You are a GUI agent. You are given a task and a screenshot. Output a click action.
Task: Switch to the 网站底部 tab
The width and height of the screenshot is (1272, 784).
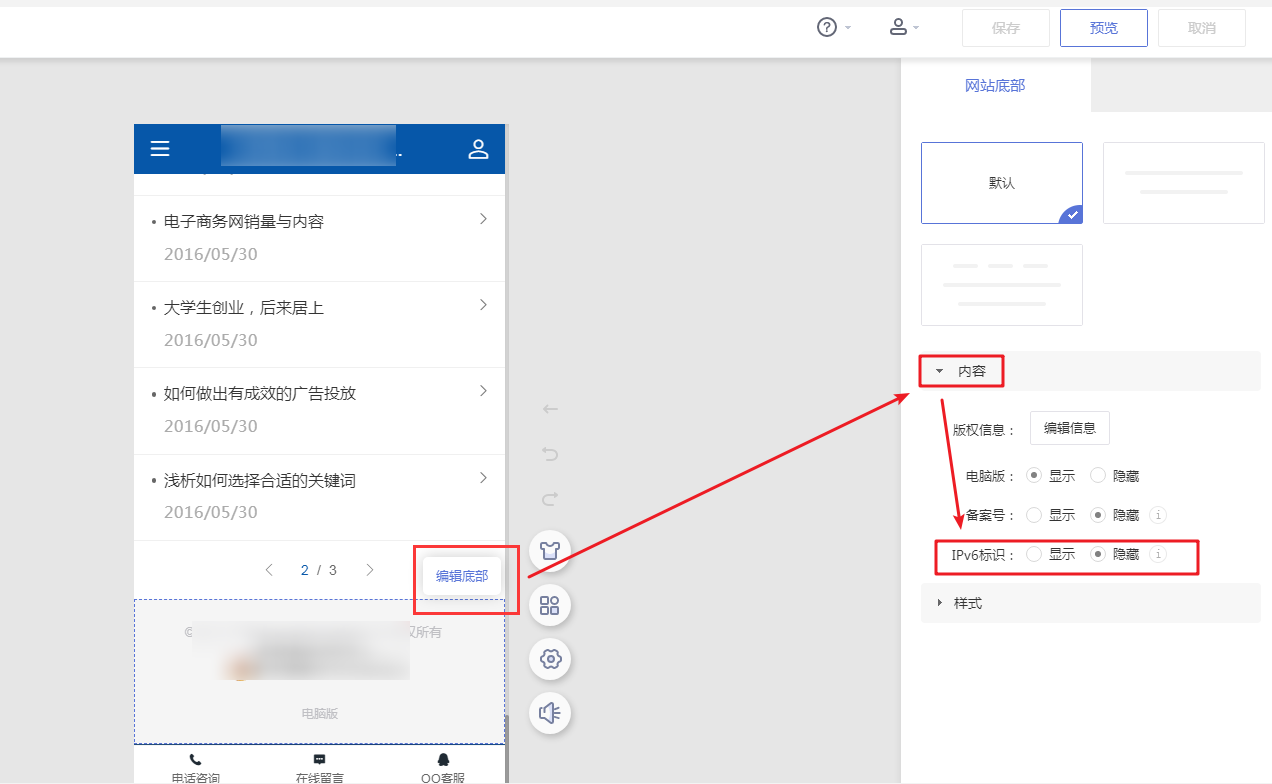tap(995, 86)
